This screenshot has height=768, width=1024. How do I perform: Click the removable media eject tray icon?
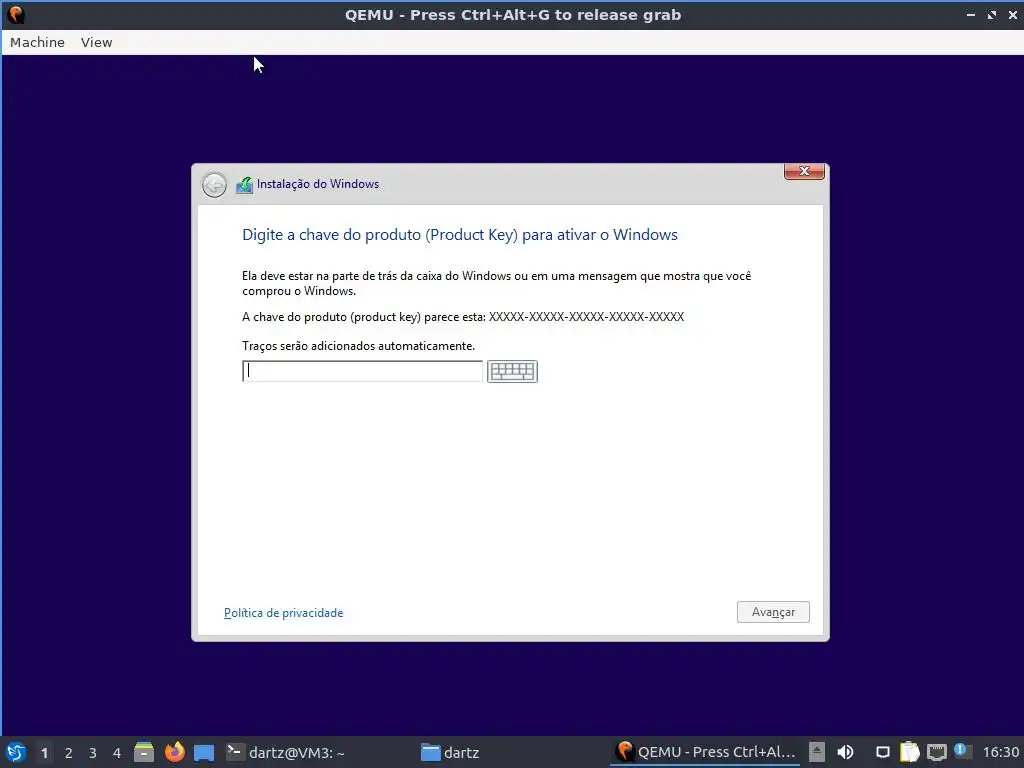point(817,752)
